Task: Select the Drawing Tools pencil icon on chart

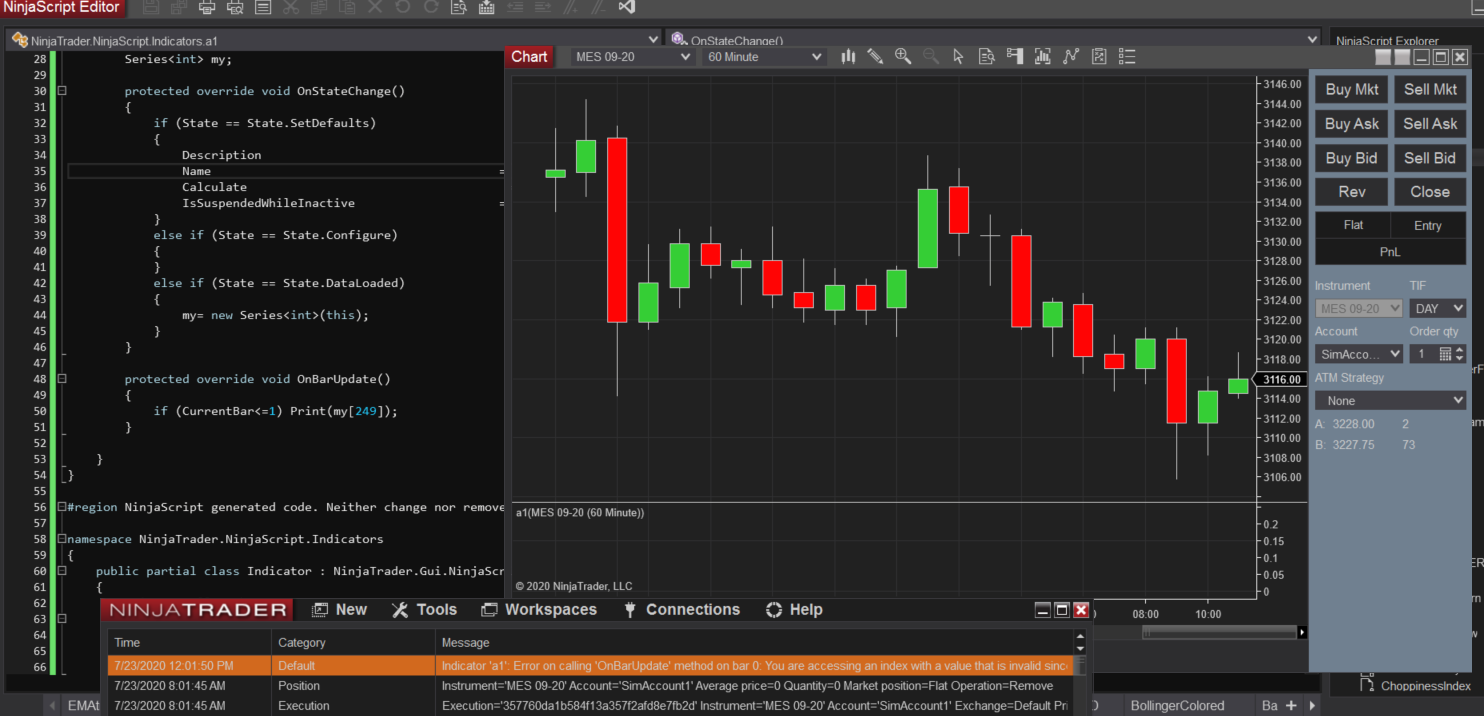Action: [x=875, y=57]
